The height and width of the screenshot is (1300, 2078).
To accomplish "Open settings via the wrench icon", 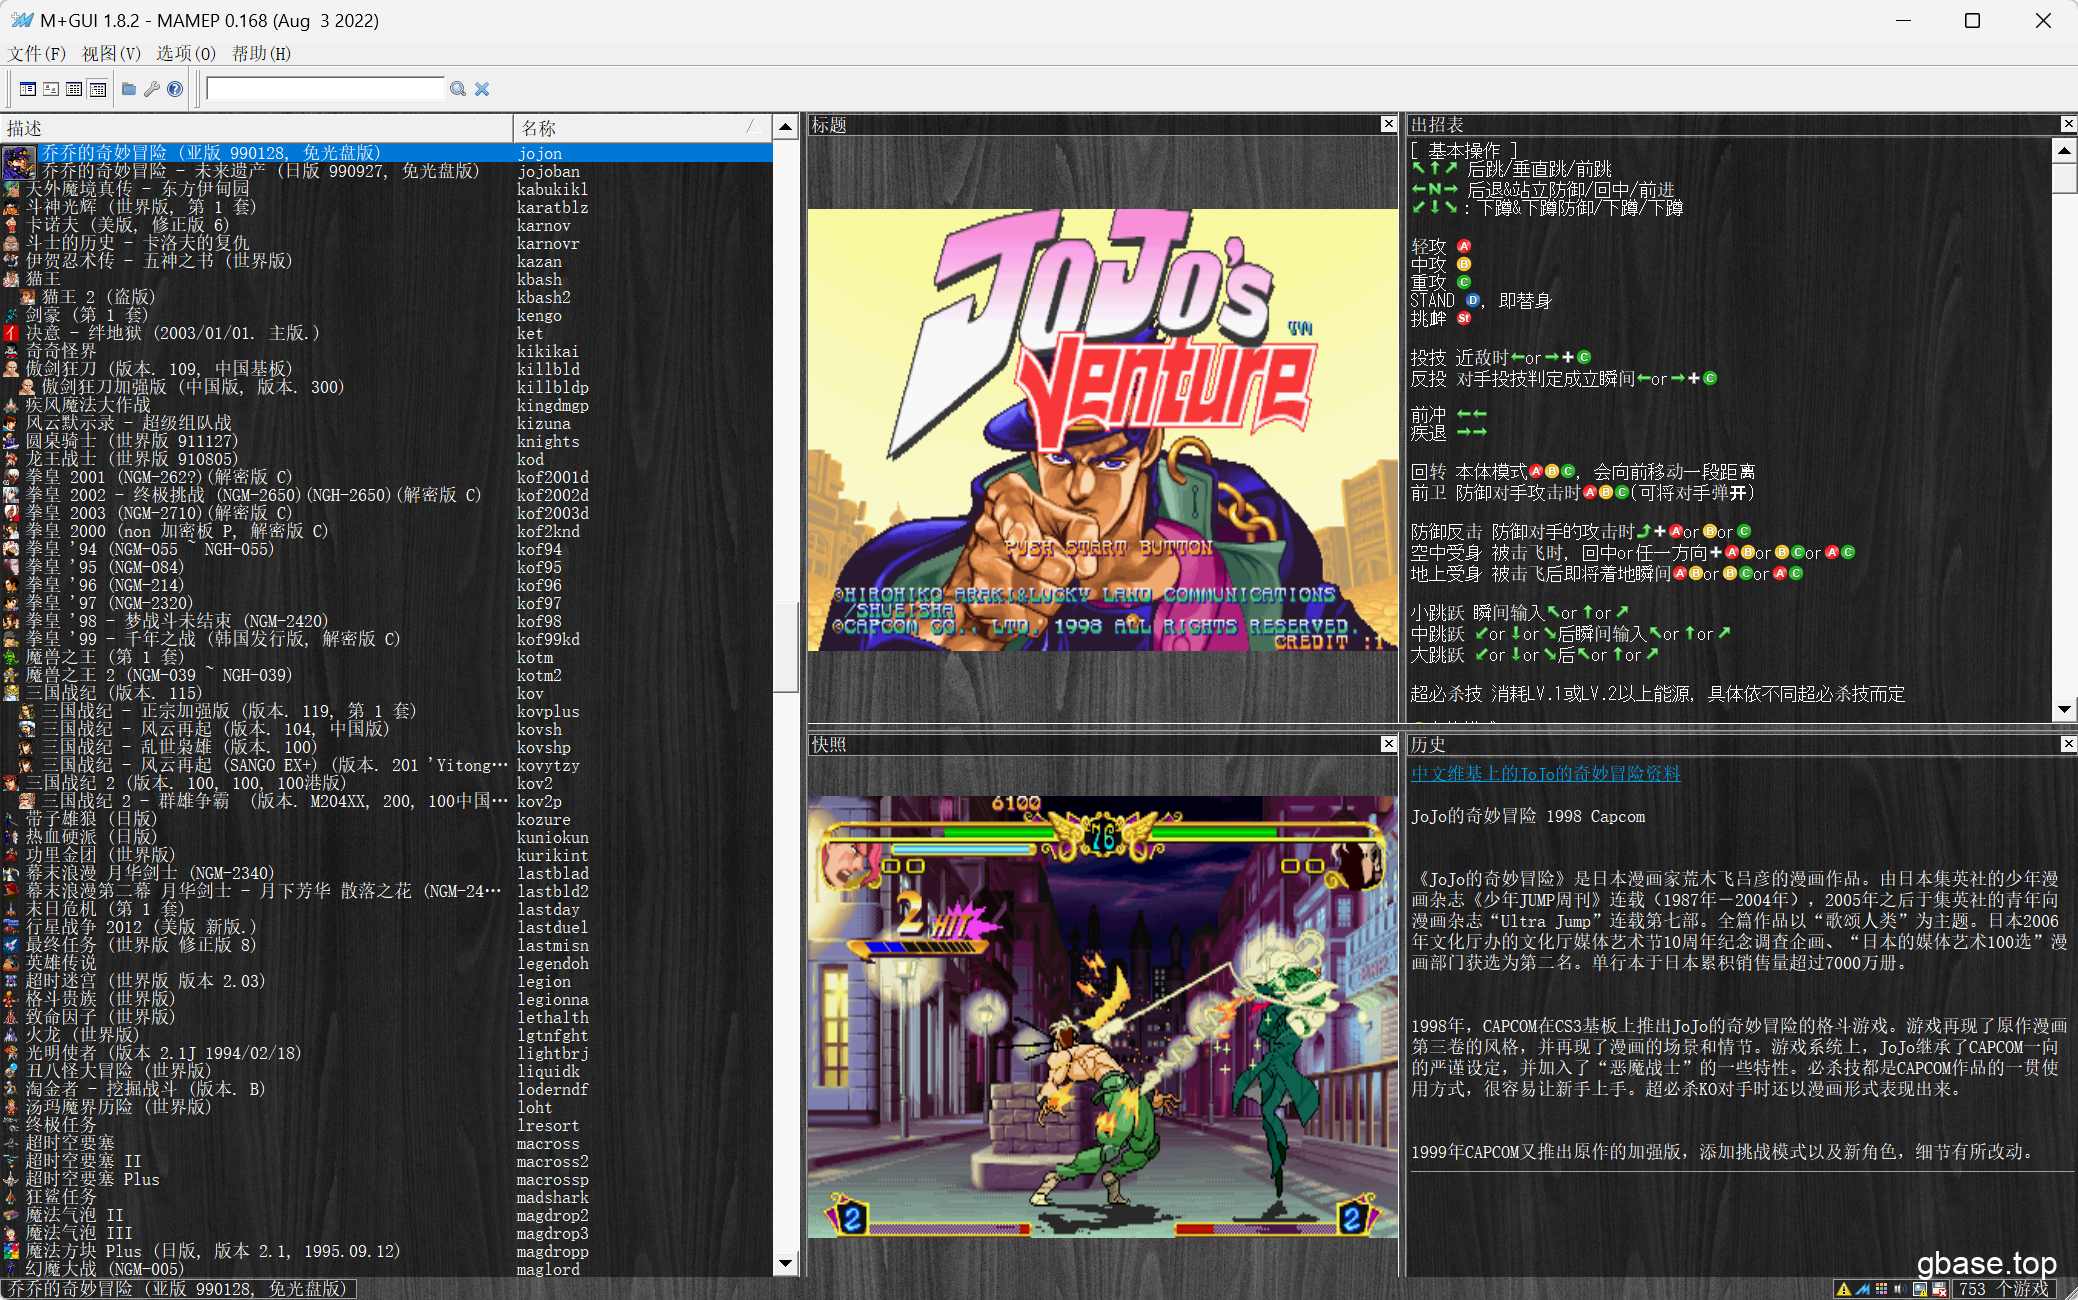I will click(152, 89).
